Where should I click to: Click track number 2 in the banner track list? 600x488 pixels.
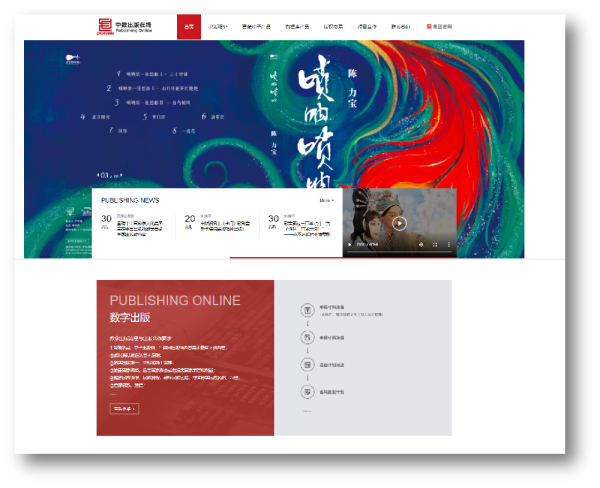point(152,88)
